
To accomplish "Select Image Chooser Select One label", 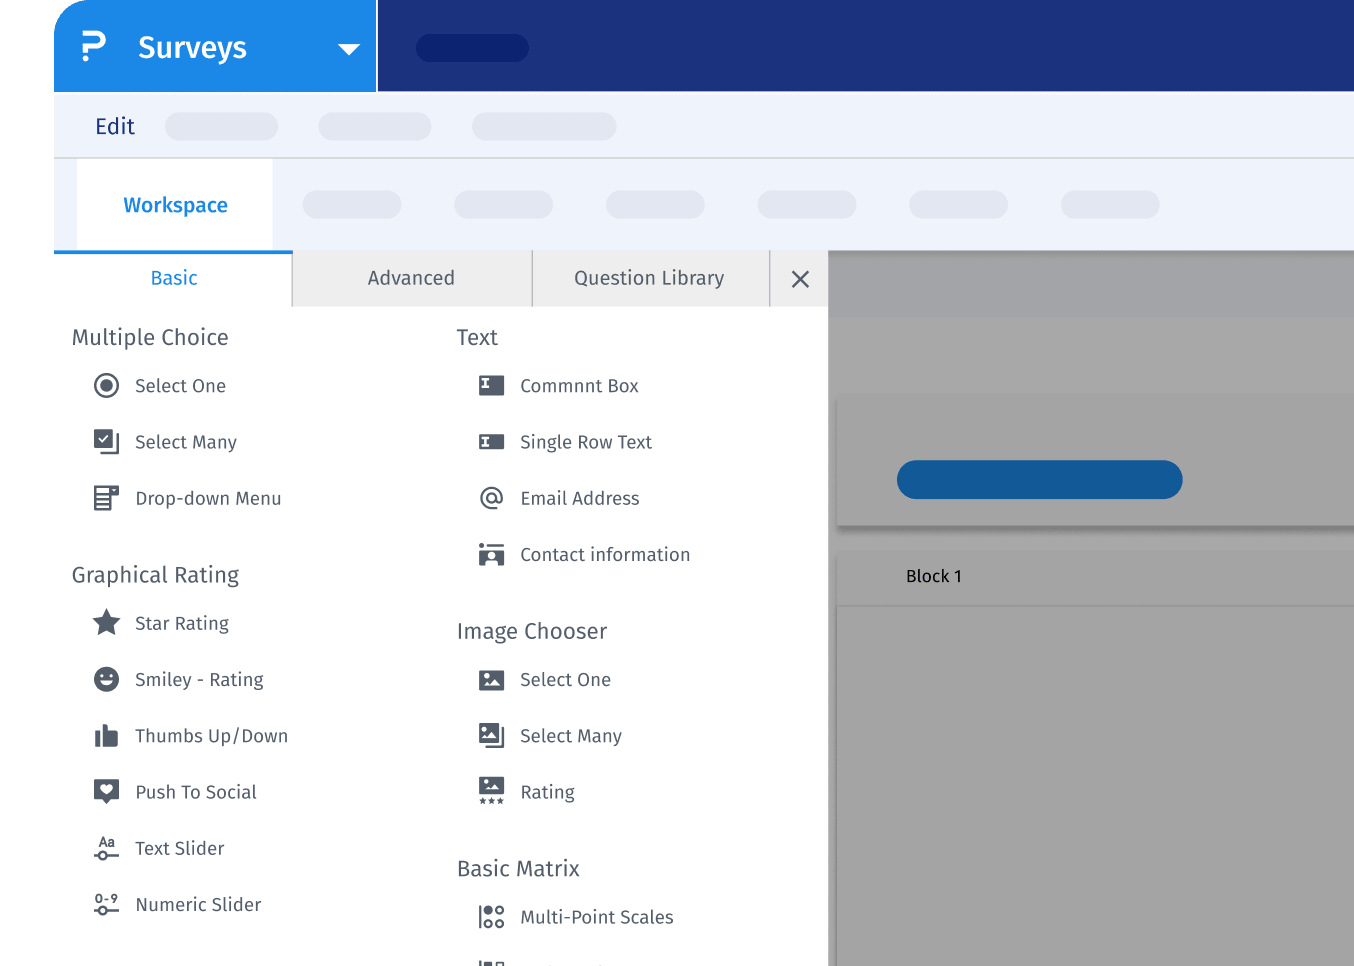I will pos(565,680).
